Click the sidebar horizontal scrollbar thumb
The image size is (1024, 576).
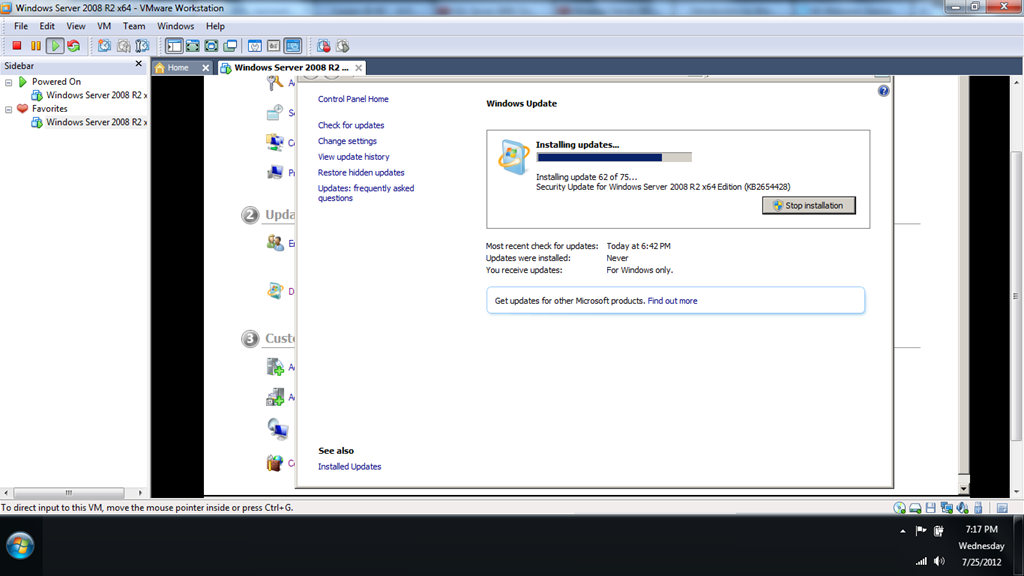coord(69,492)
